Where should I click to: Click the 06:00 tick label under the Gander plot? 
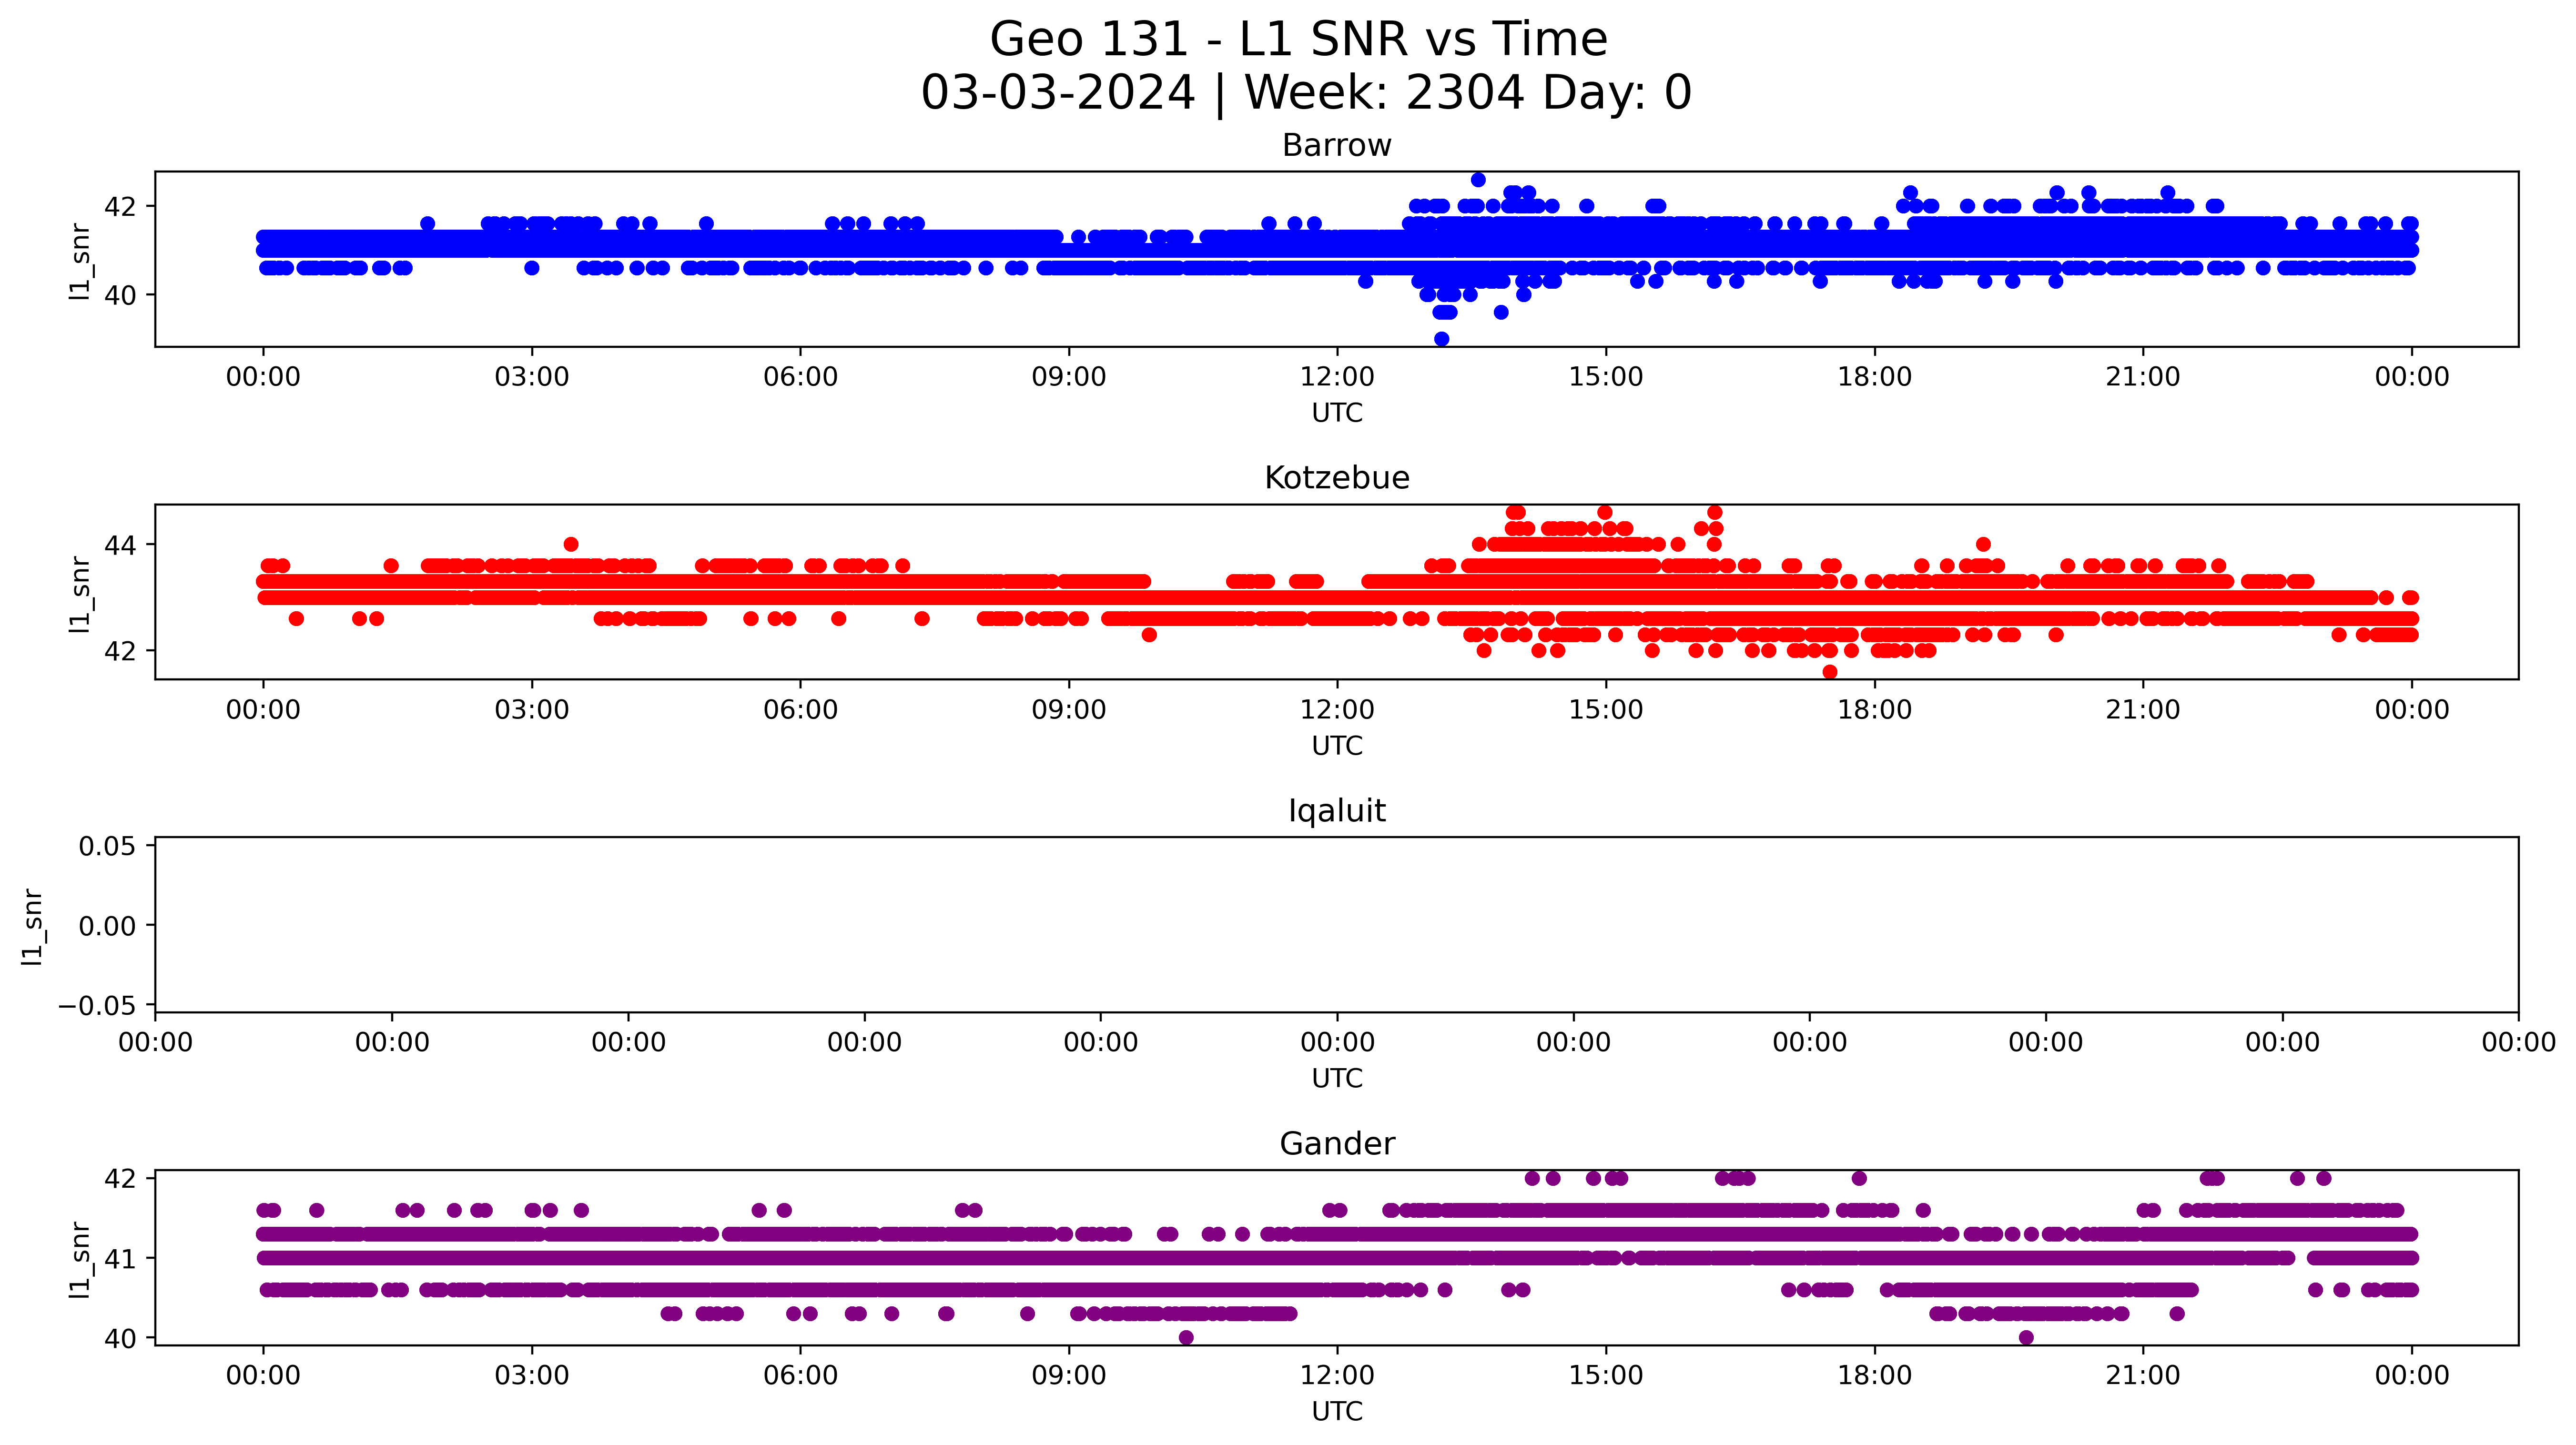800,1376
